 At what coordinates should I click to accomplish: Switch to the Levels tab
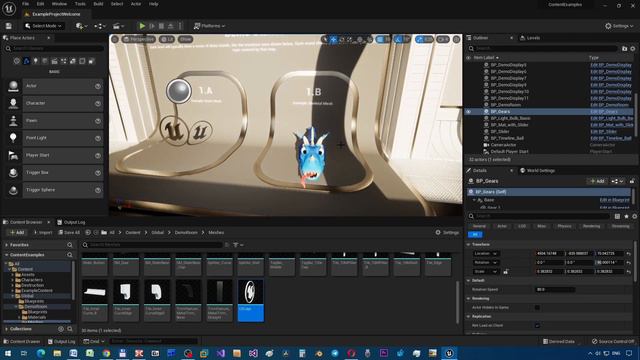529,38
